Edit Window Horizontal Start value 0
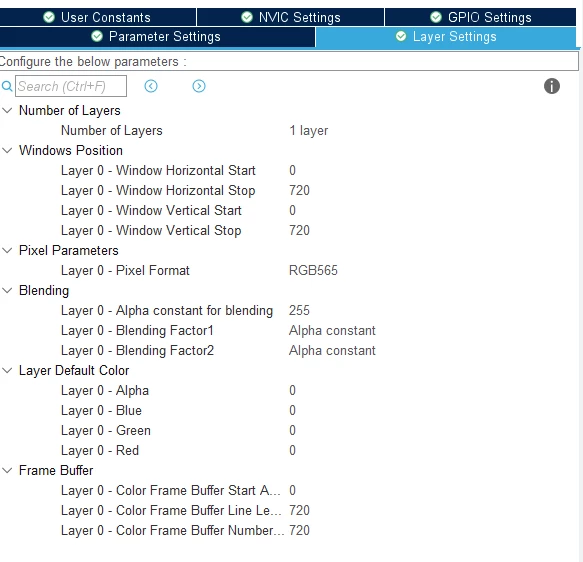 pyautogui.click(x=293, y=170)
